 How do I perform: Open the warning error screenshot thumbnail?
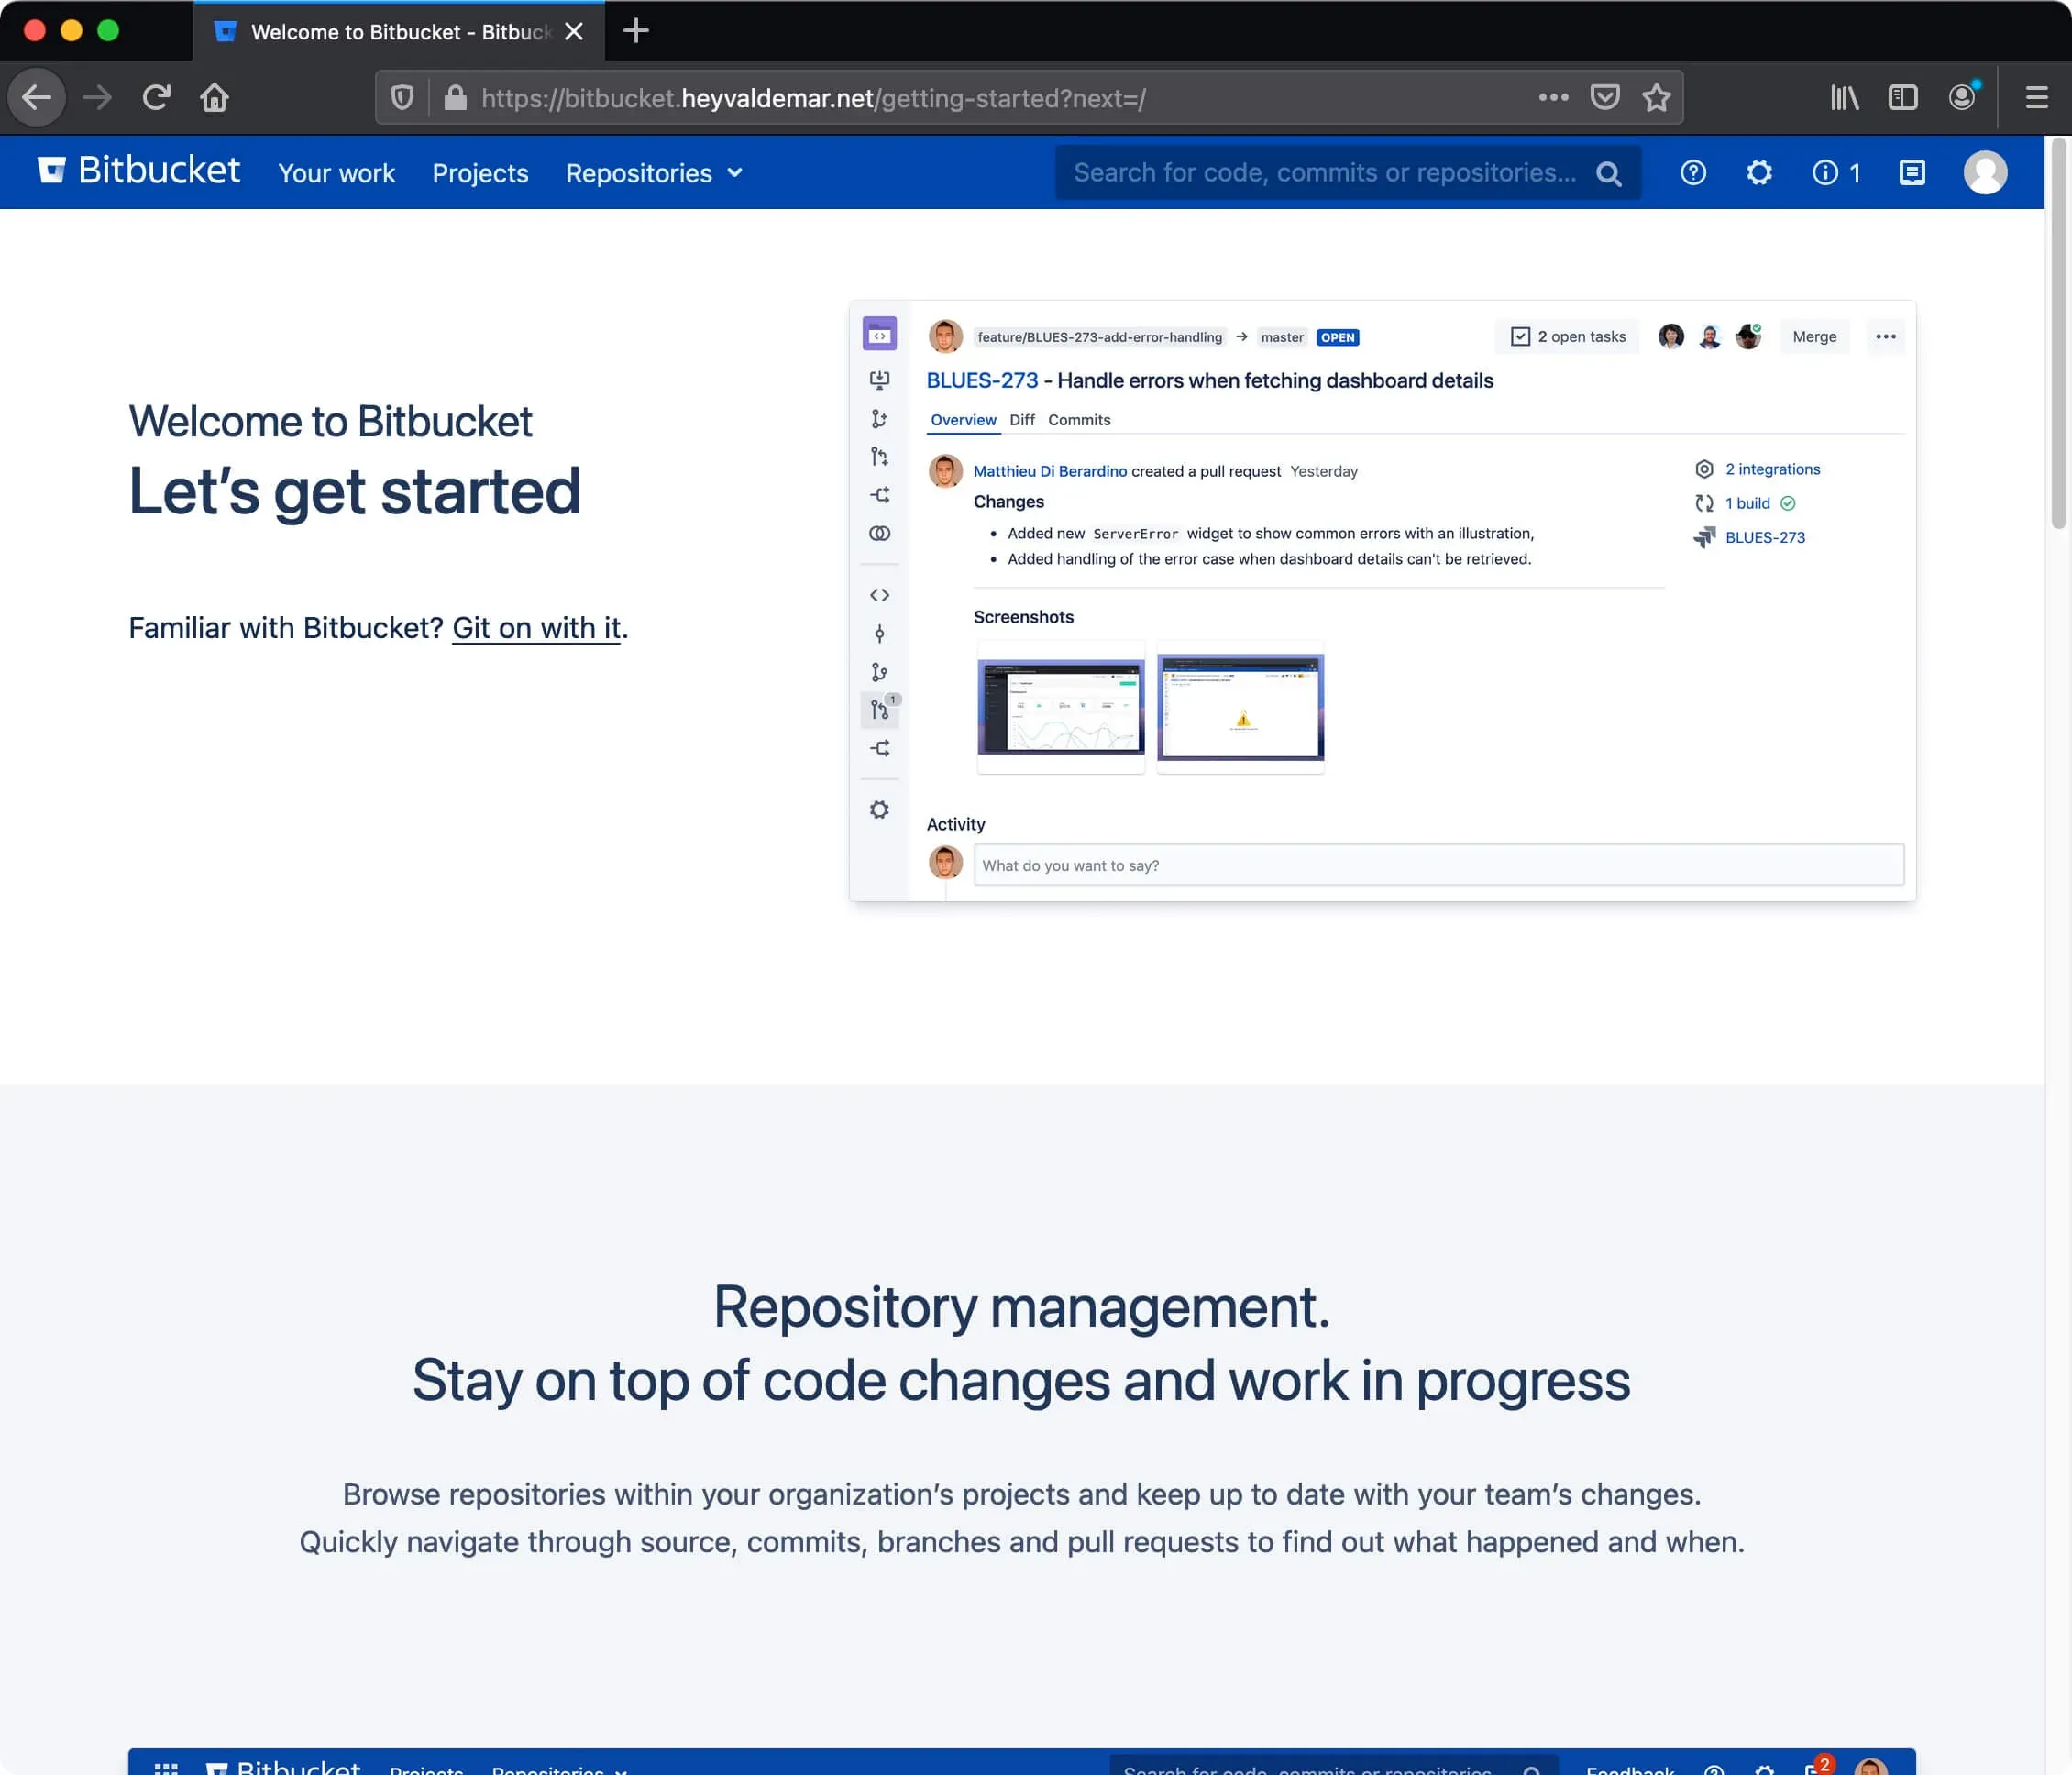tap(1240, 706)
